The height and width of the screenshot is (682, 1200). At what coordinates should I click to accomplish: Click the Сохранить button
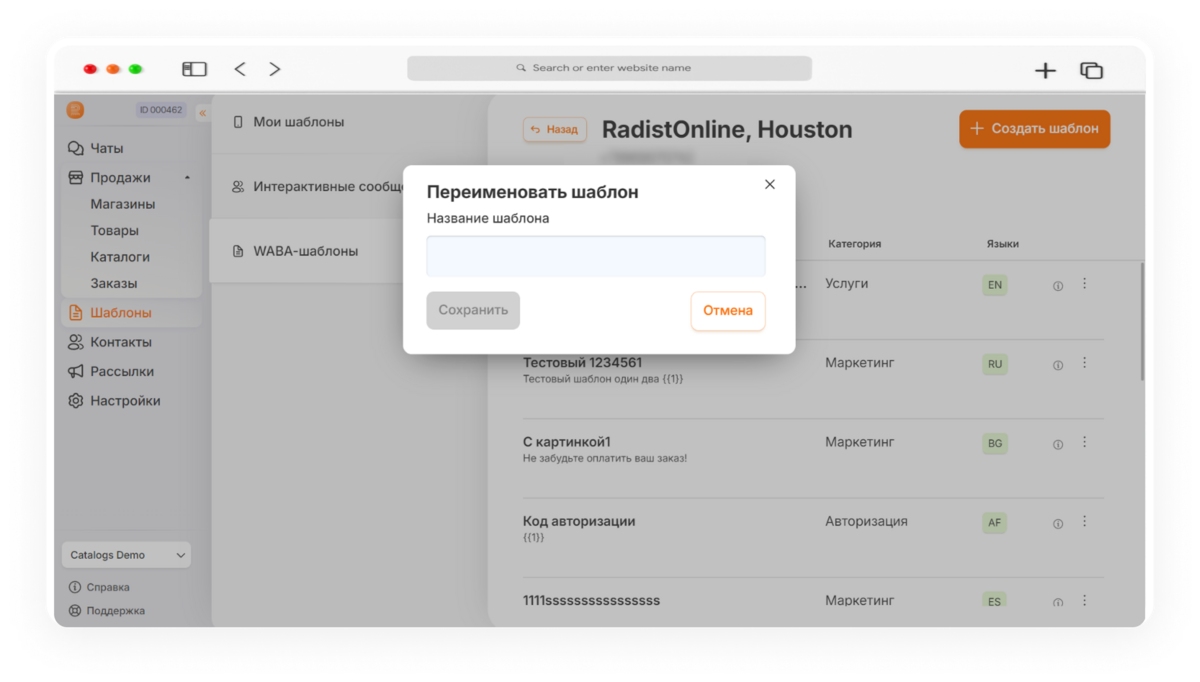pos(473,310)
